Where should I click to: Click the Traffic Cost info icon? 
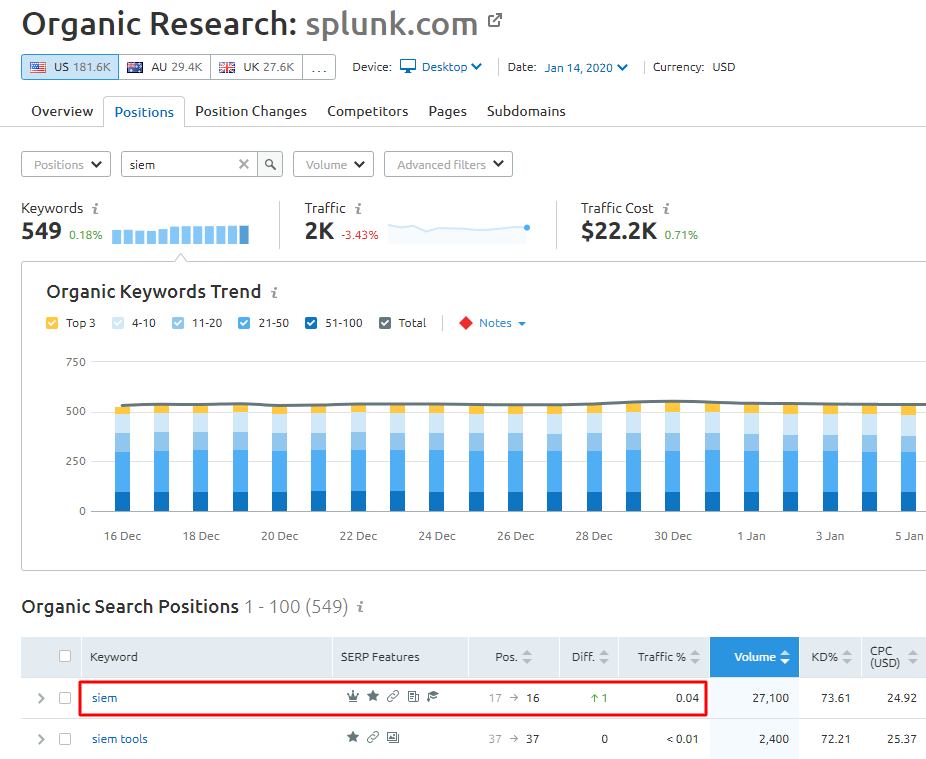pyautogui.click(x=666, y=209)
